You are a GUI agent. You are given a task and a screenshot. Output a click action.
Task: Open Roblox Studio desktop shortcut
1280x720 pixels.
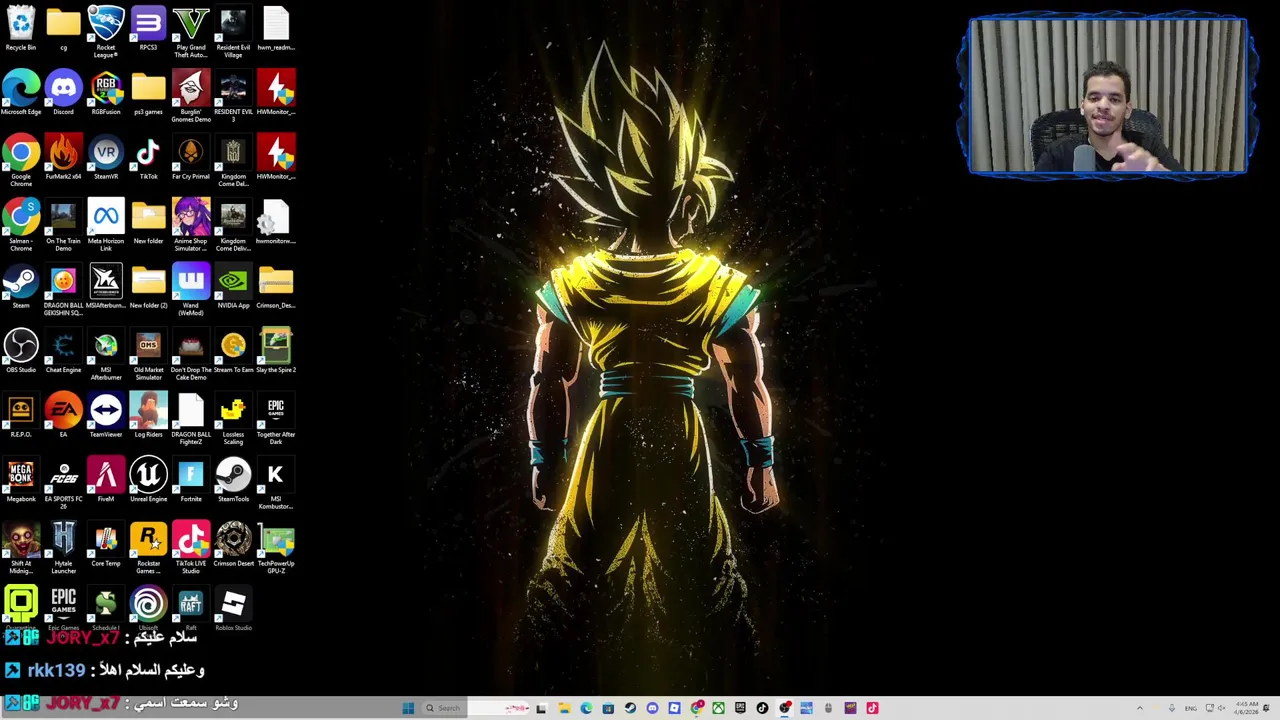coord(233,609)
